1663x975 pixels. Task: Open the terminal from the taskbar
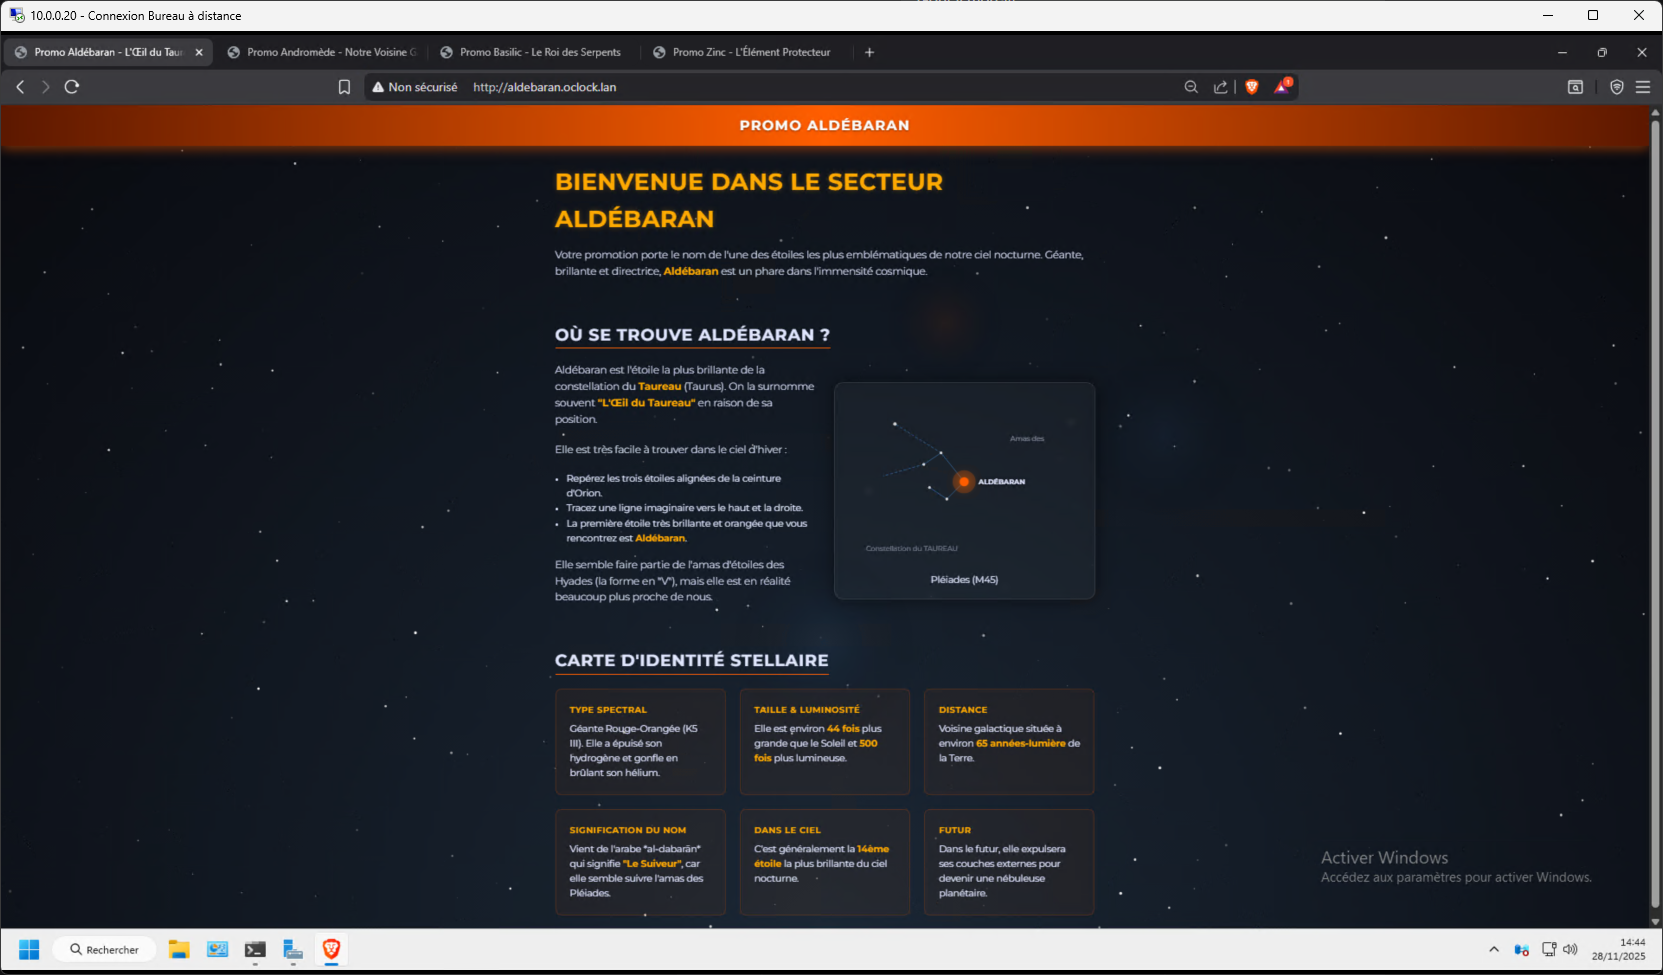pyautogui.click(x=255, y=949)
